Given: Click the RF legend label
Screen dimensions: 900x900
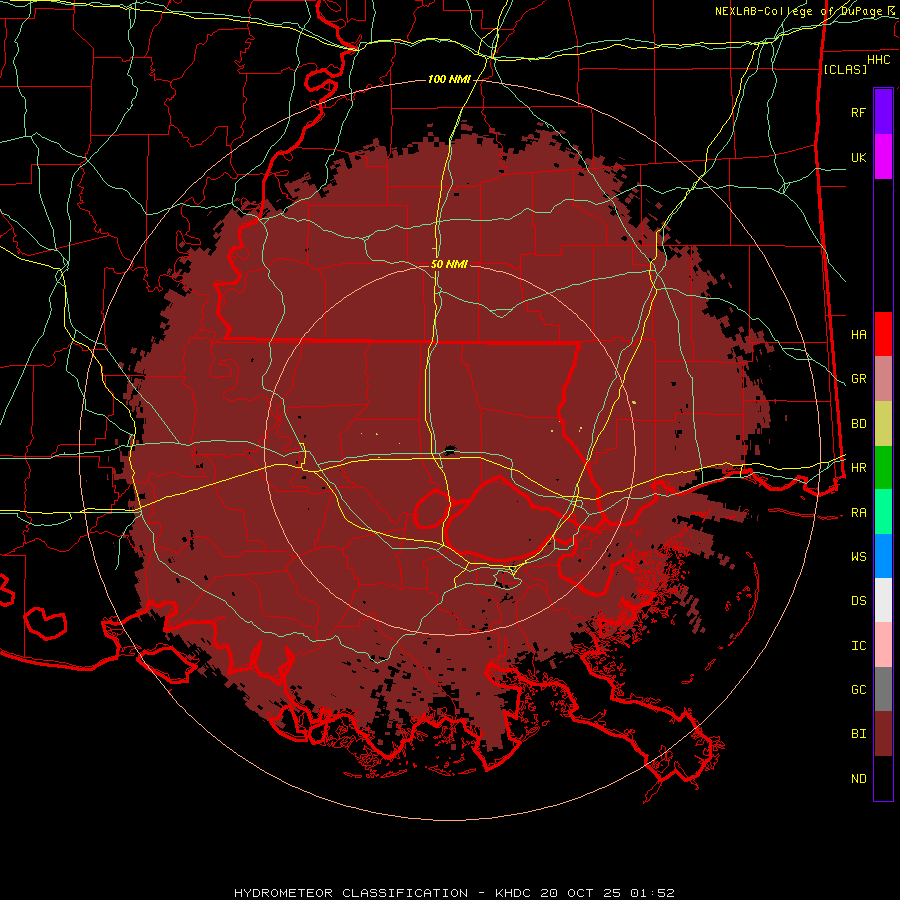Looking at the screenshot, I should tap(858, 112).
